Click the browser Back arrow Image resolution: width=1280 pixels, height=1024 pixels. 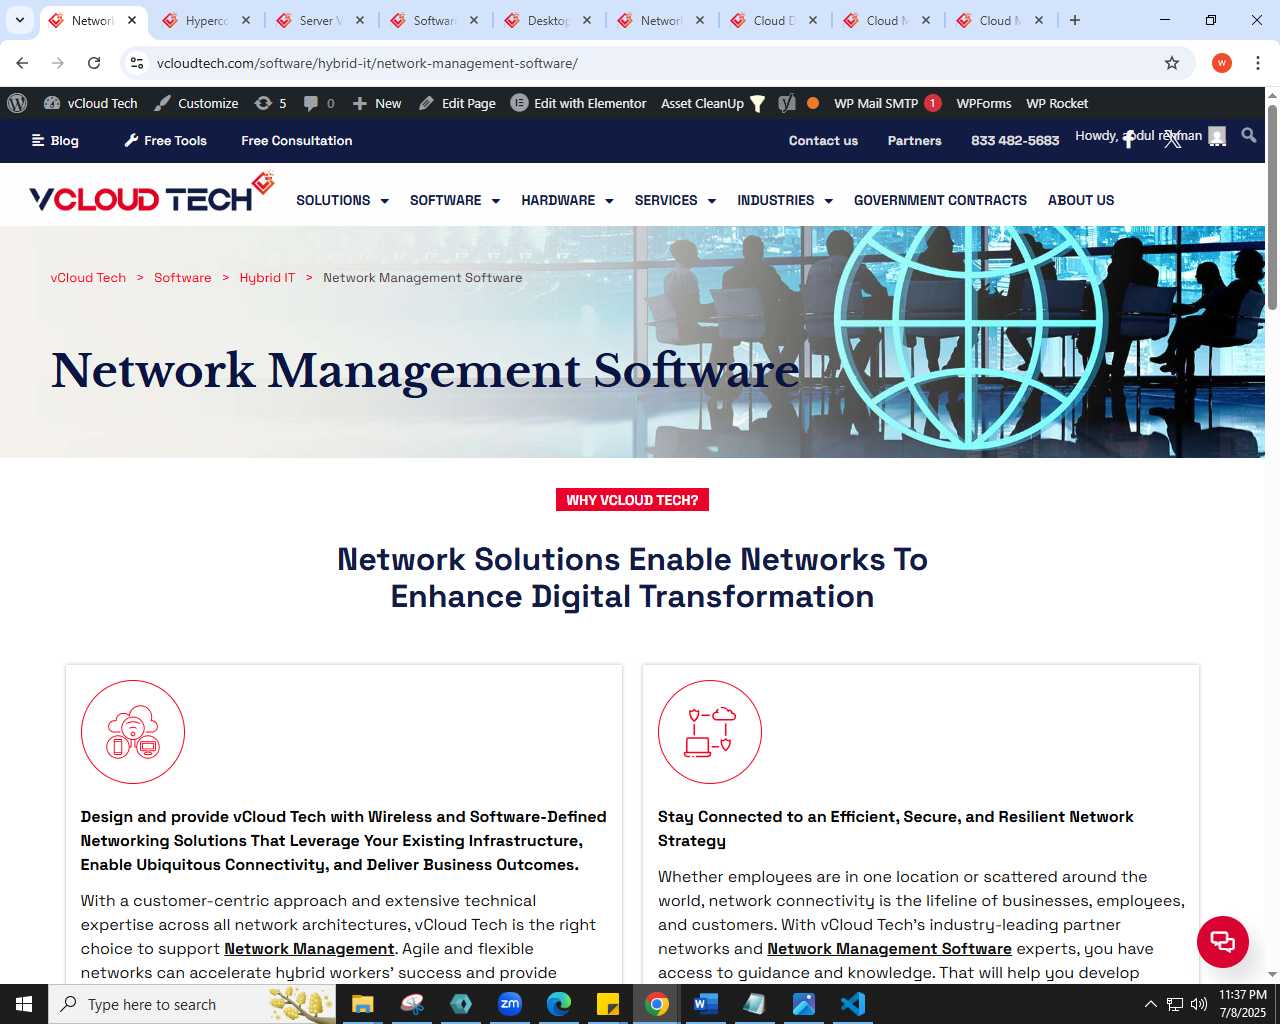[x=22, y=63]
